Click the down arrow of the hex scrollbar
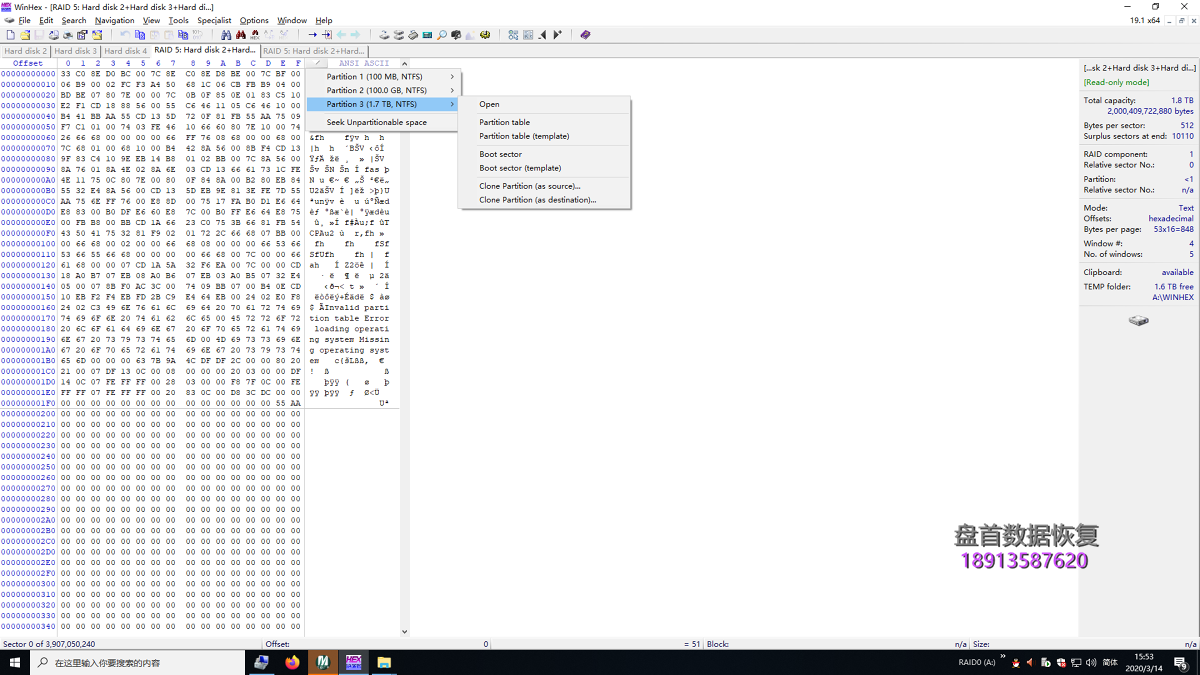Image resolution: width=1200 pixels, height=675 pixels. click(404, 631)
